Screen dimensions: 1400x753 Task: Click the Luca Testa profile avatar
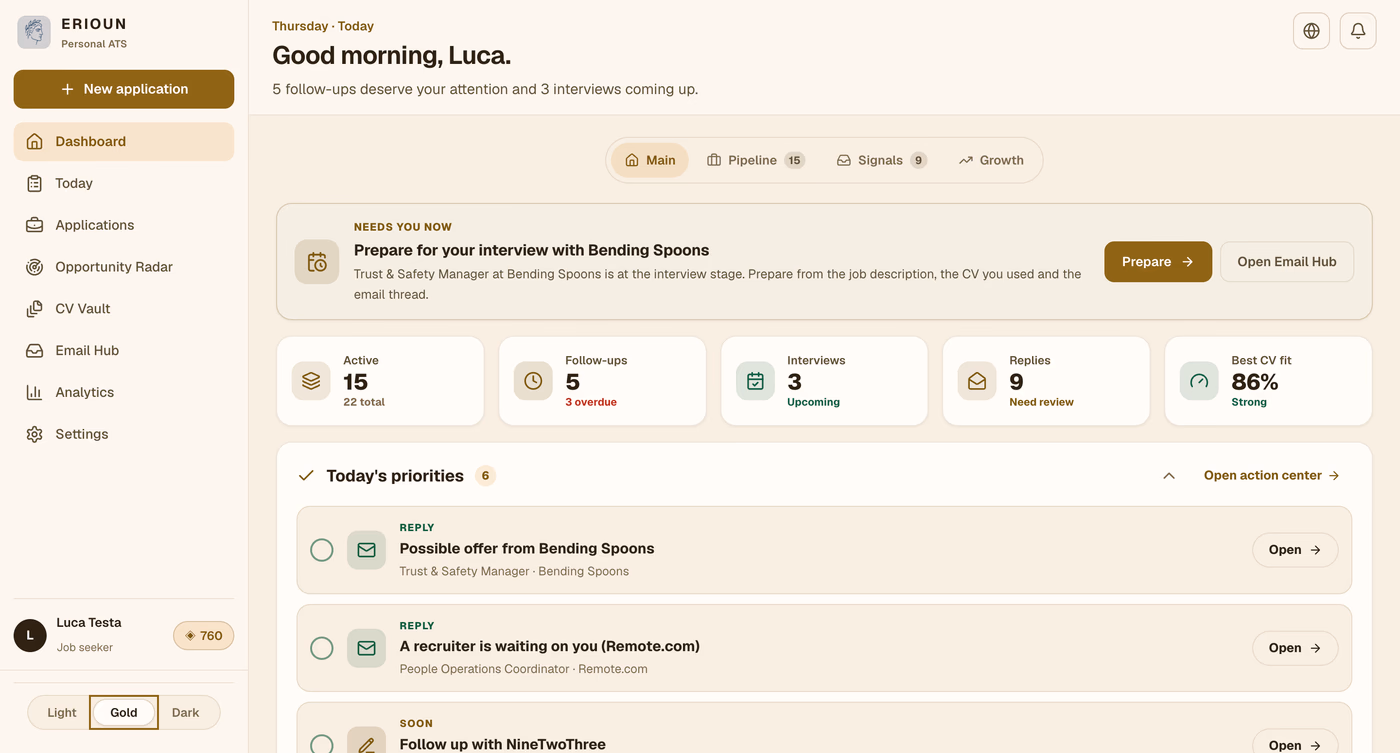pyautogui.click(x=30, y=635)
